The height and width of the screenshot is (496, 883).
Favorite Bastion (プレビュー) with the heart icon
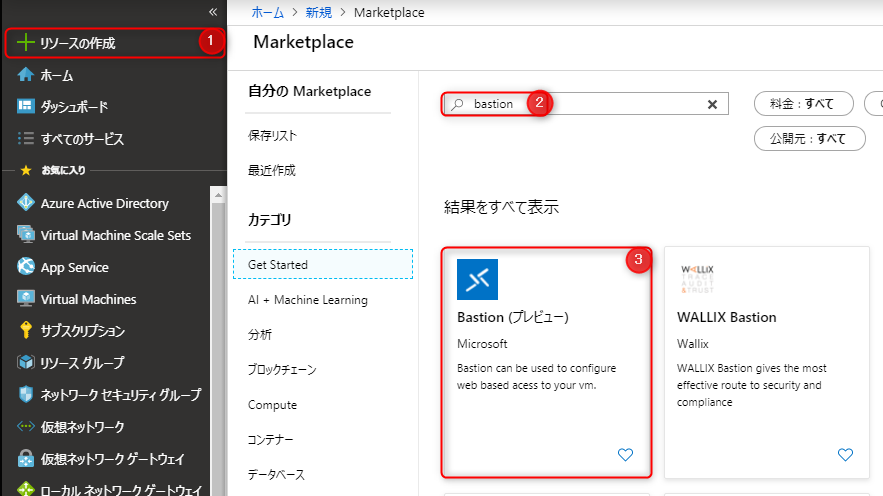(625, 454)
